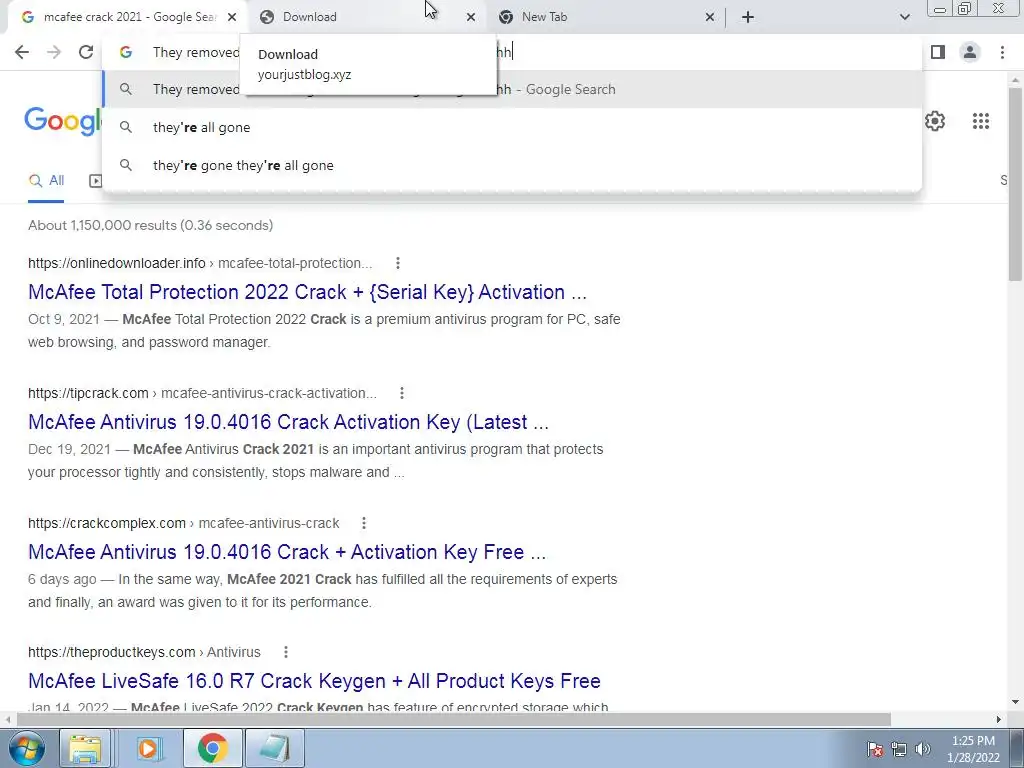Open result options for tipcrack.com
Screen dimensions: 1024x768
pyautogui.click(x=402, y=393)
